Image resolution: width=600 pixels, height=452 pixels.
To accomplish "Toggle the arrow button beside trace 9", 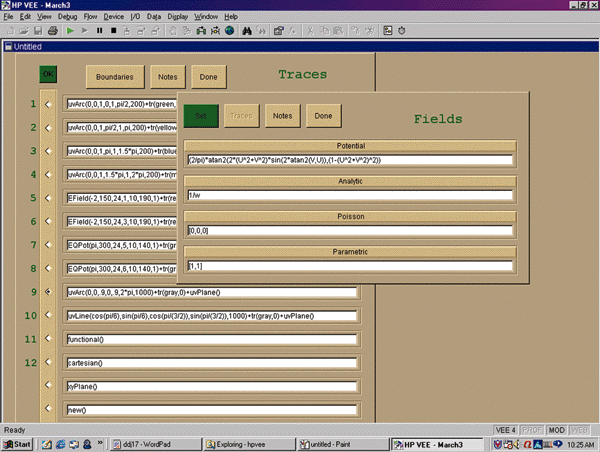I will (46, 292).
